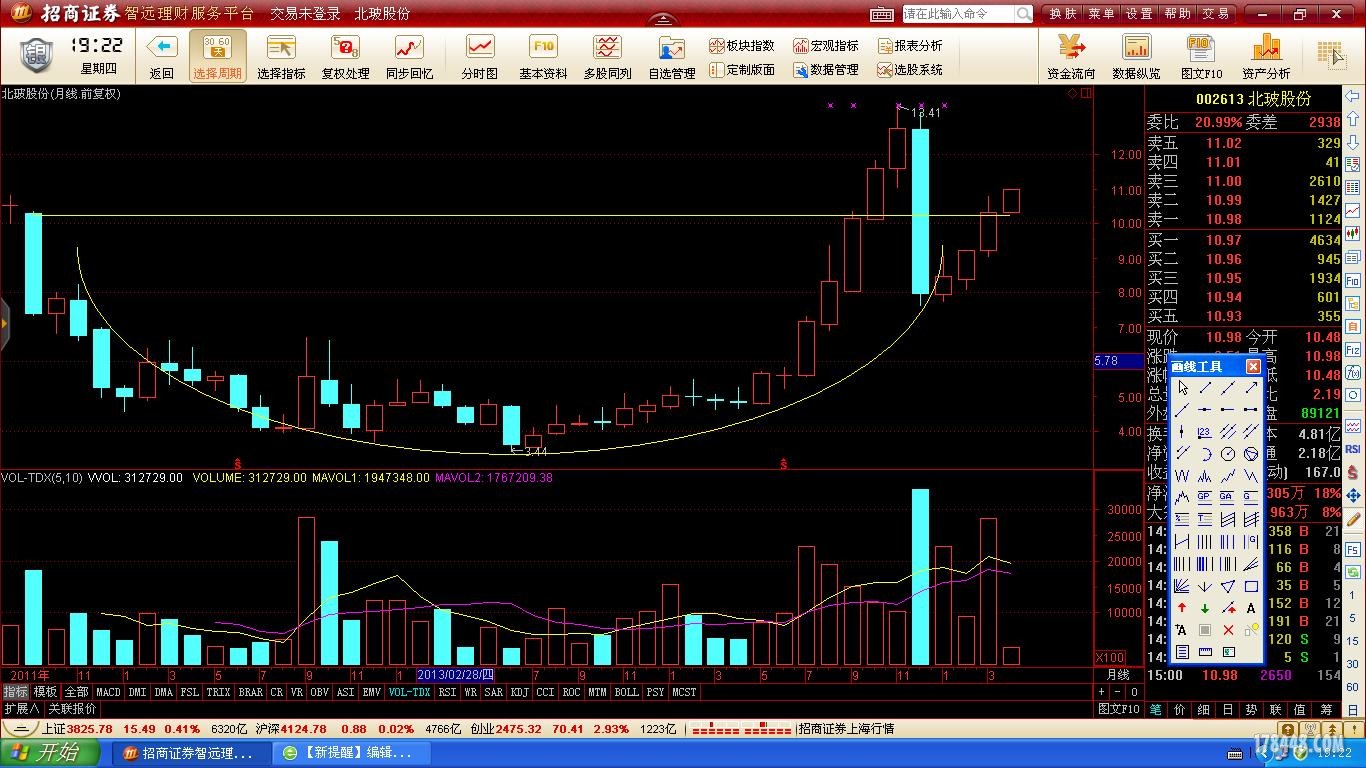This screenshot has height=768, width=1366.
Task: Switch to the 模板 template tab
Action: [x=45, y=692]
